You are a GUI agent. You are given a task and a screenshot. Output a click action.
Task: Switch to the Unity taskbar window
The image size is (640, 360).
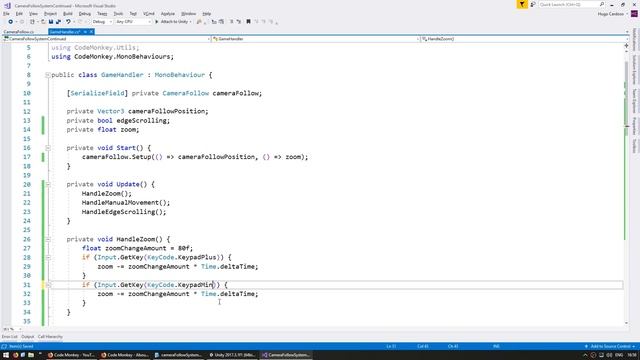pyautogui.click(x=232, y=355)
